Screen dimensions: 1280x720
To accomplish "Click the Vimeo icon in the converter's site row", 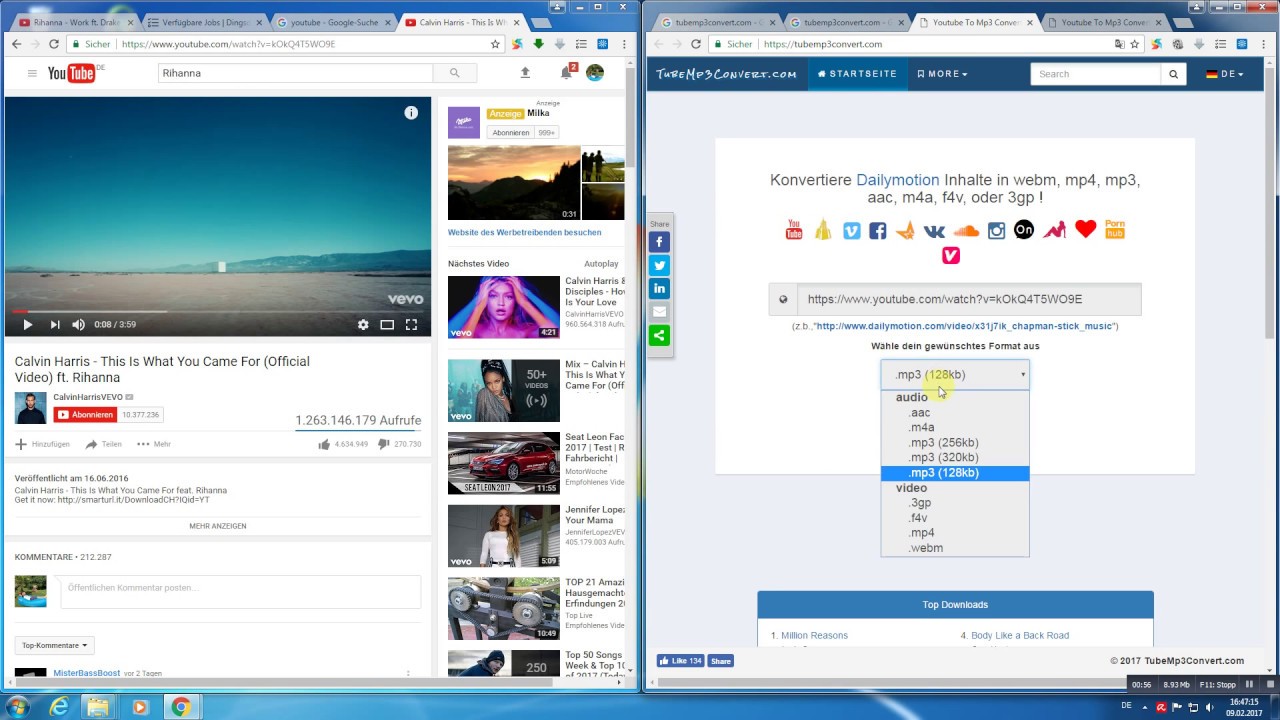I will pyautogui.click(x=851, y=231).
